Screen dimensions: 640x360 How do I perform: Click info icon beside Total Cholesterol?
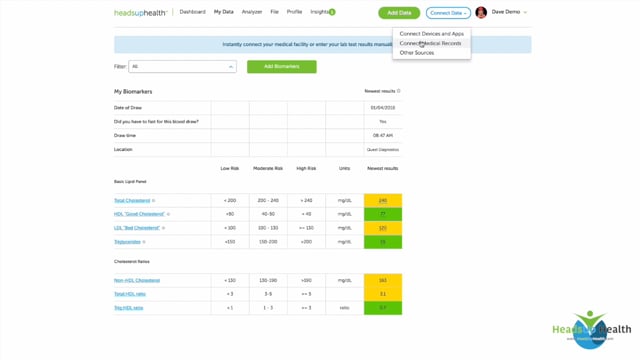pyautogui.click(x=153, y=200)
